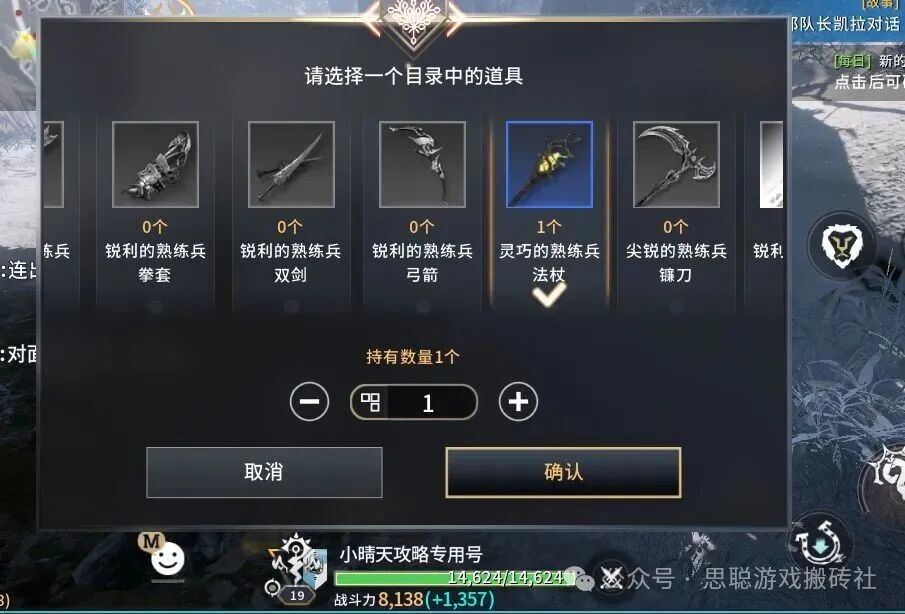Decrease quantity with the minus button
The width and height of the screenshot is (905, 614).
tap(309, 402)
